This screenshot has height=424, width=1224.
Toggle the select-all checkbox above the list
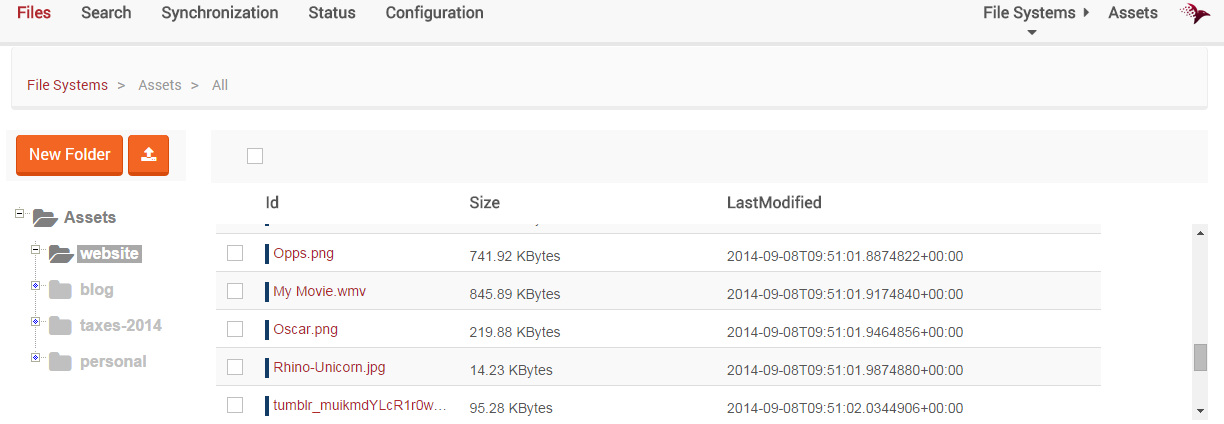255,156
